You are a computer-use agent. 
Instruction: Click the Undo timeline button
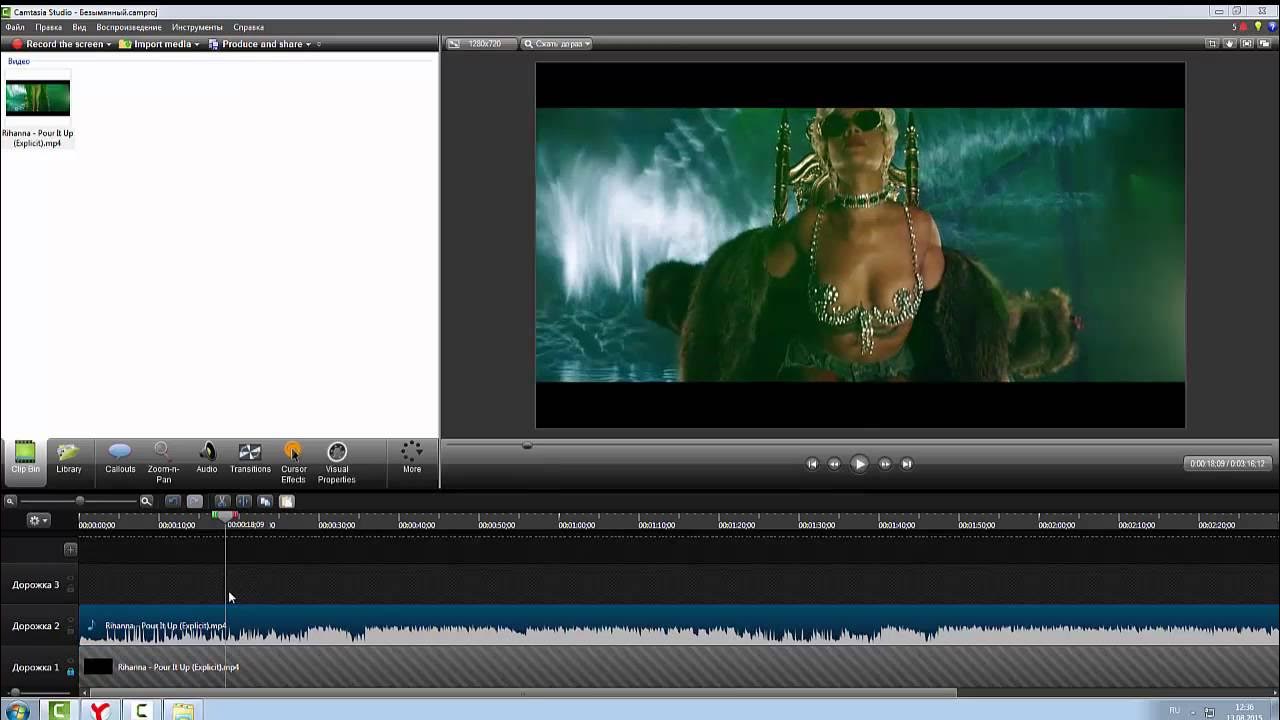coord(172,501)
